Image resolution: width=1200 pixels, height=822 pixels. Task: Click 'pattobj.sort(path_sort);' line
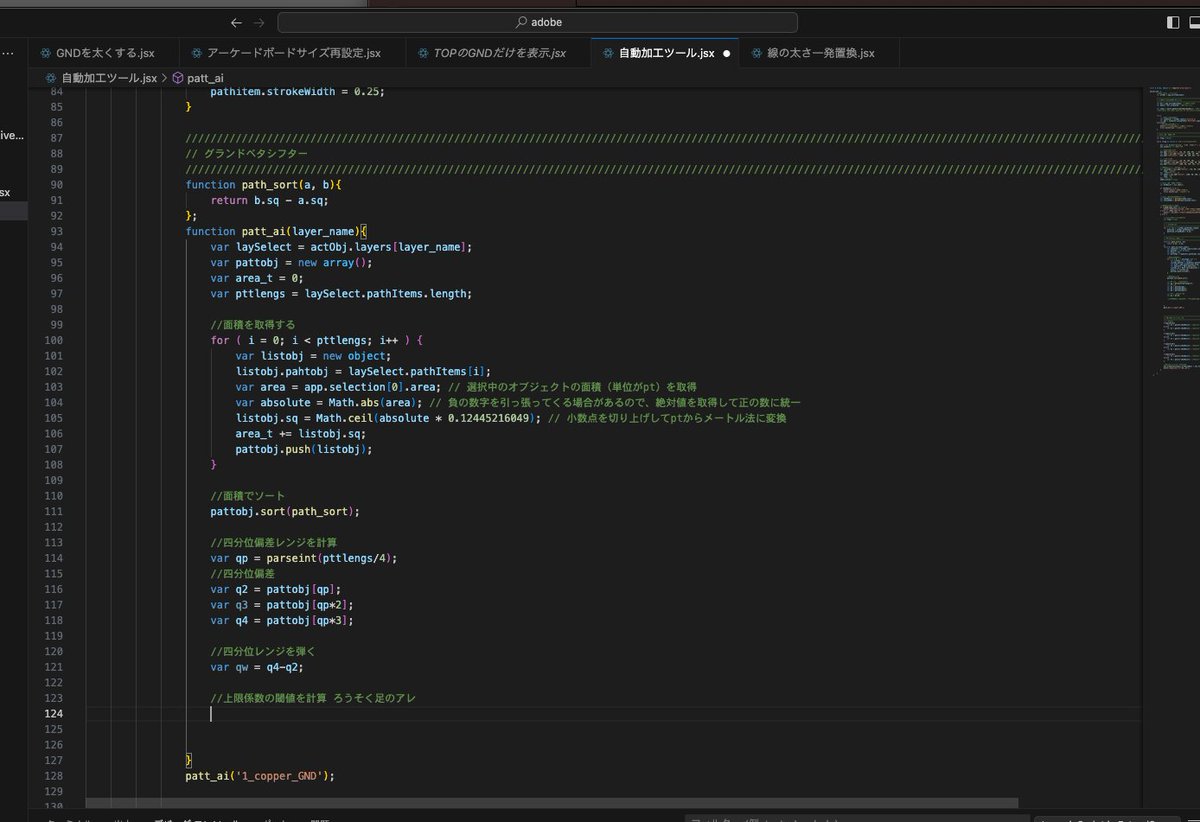coord(285,511)
